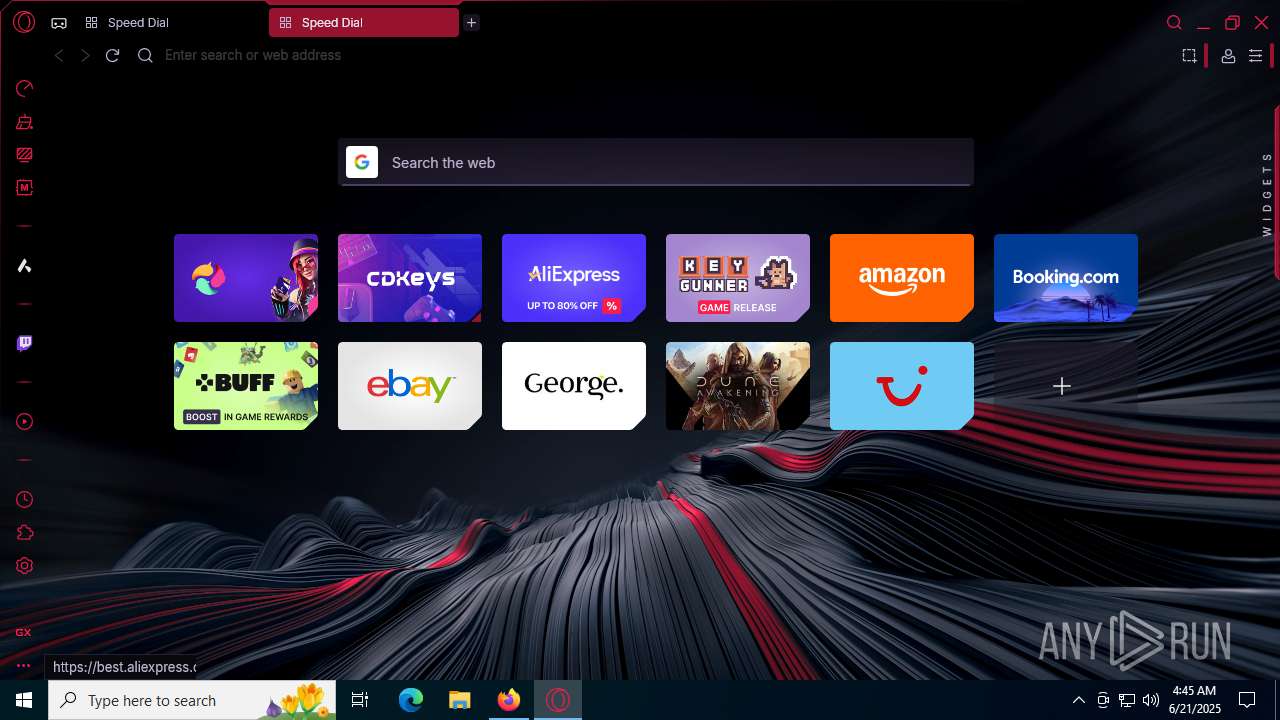Open Easy Setup sliders icon
Image resolution: width=1280 pixels, height=720 pixels.
coord(1255,57)
